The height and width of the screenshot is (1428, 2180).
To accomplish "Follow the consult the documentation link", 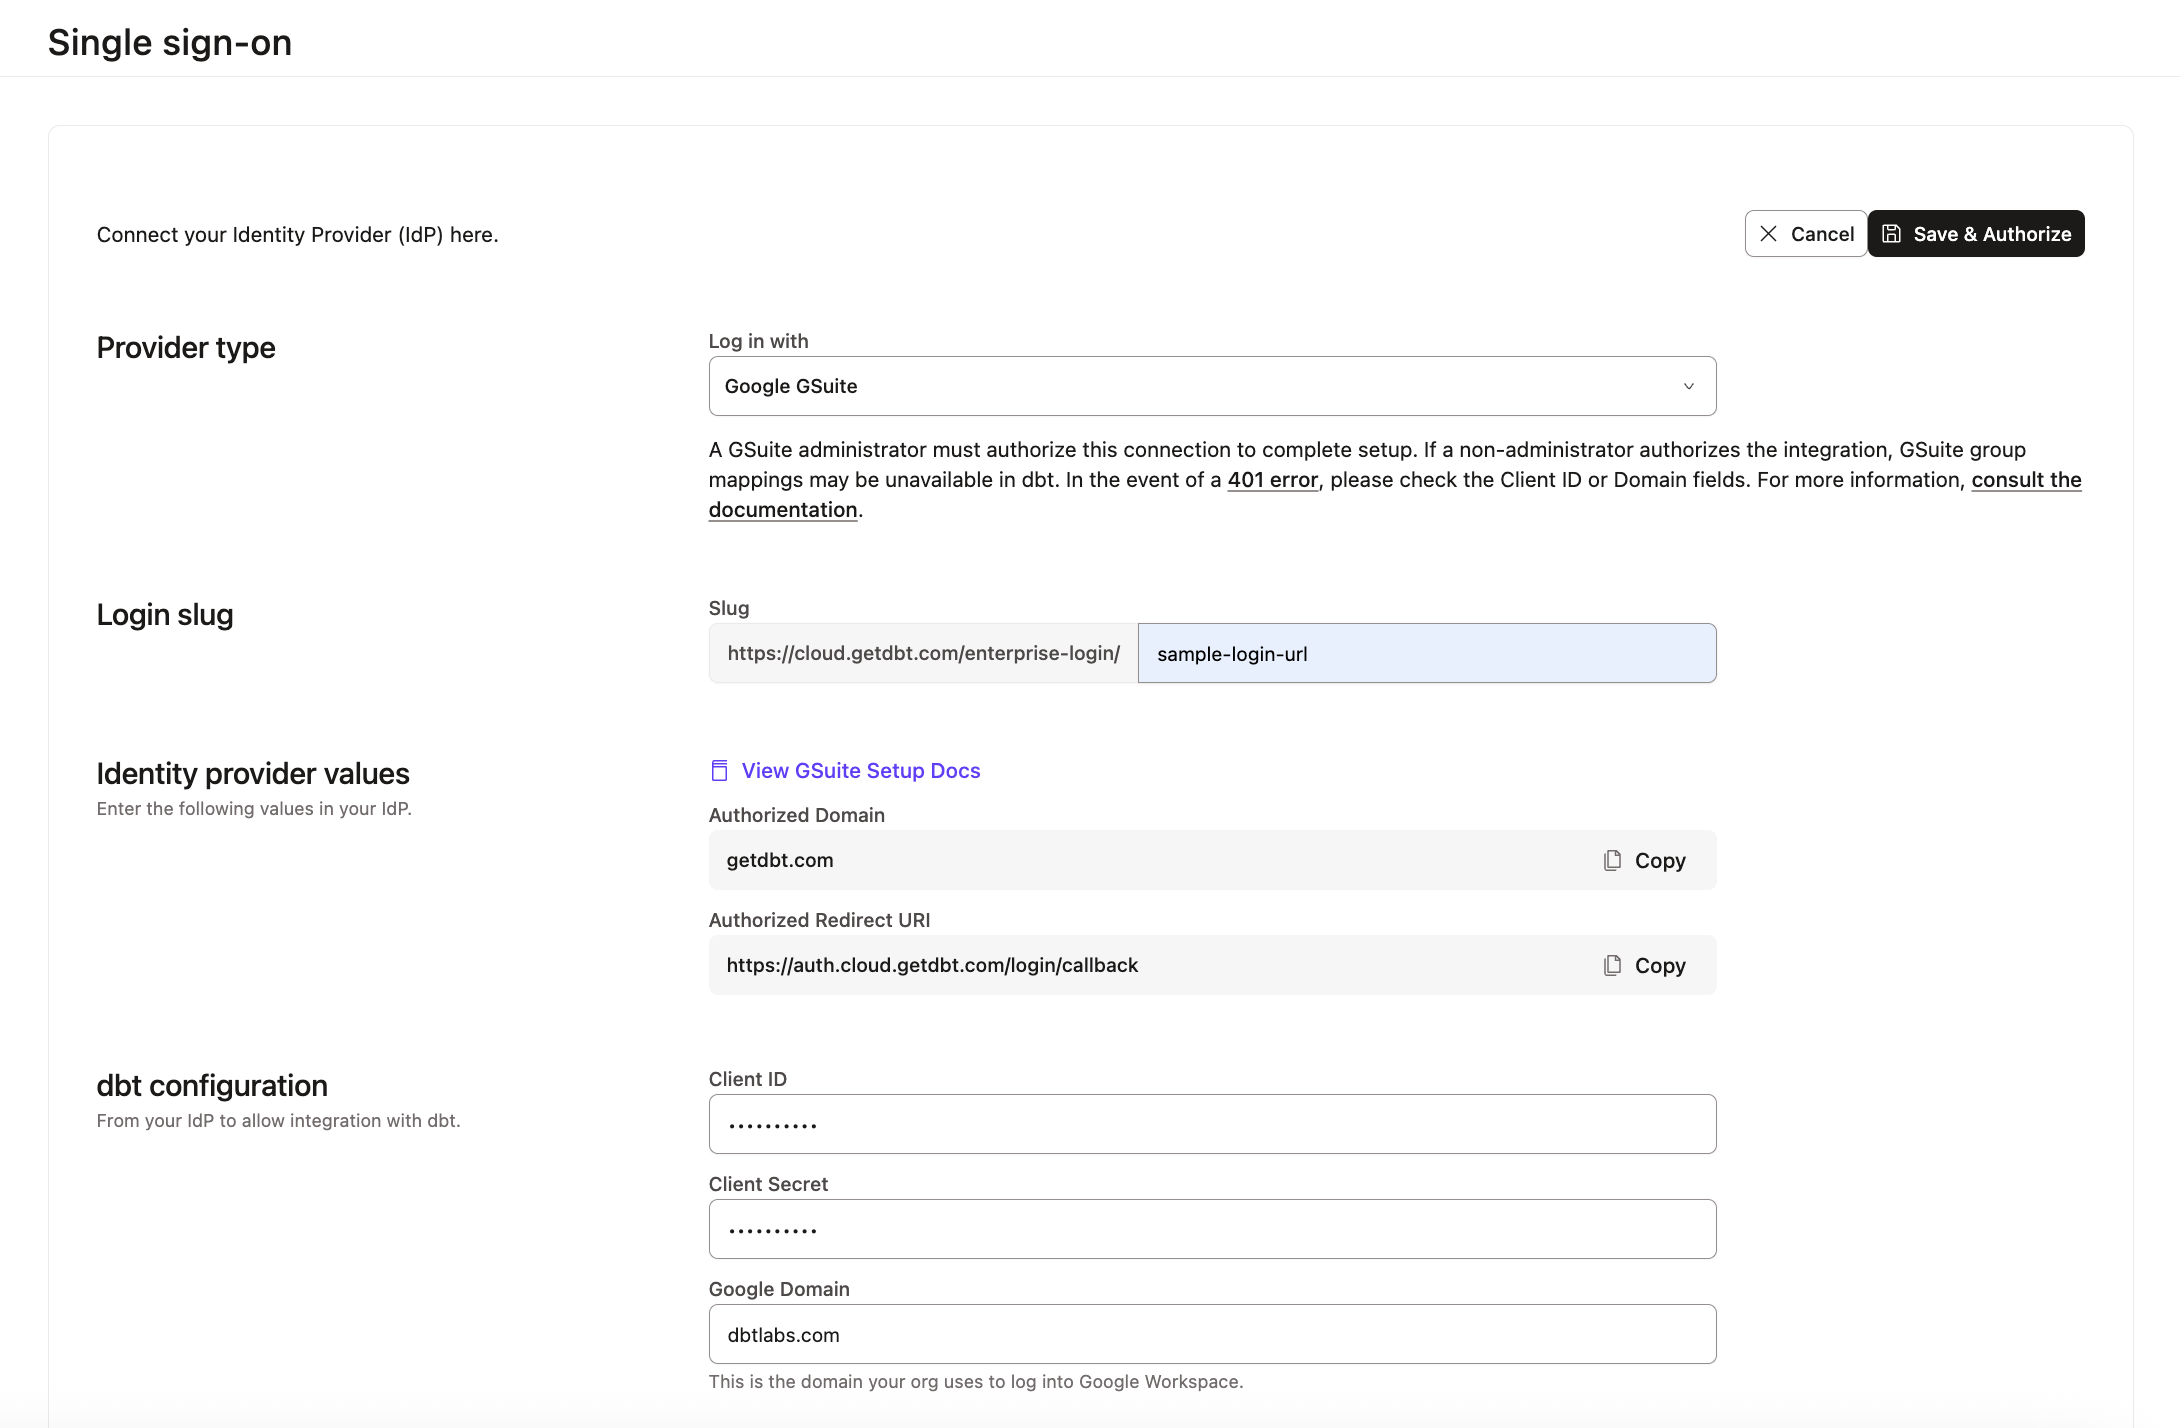I will pyautogui.click(x=2026, y=479).
